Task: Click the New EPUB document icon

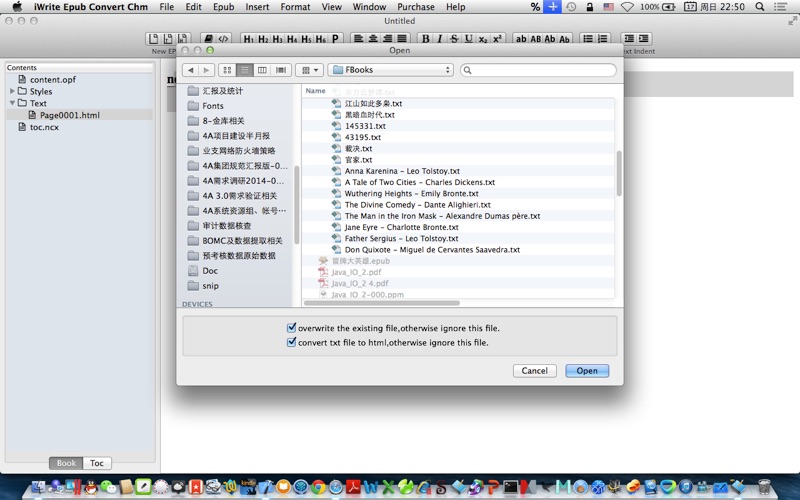Action: 153,39
